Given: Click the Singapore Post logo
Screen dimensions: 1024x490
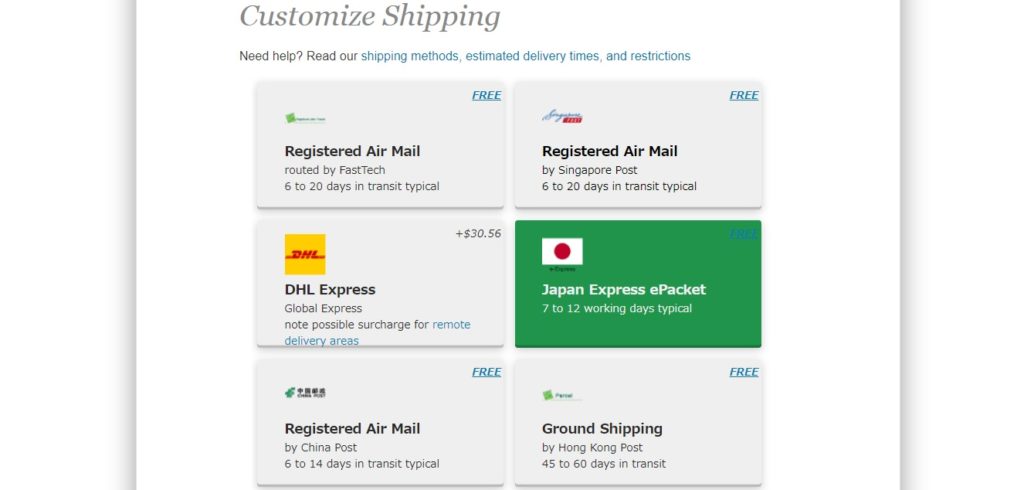Looking at the screenshot, I should (562, 116).
